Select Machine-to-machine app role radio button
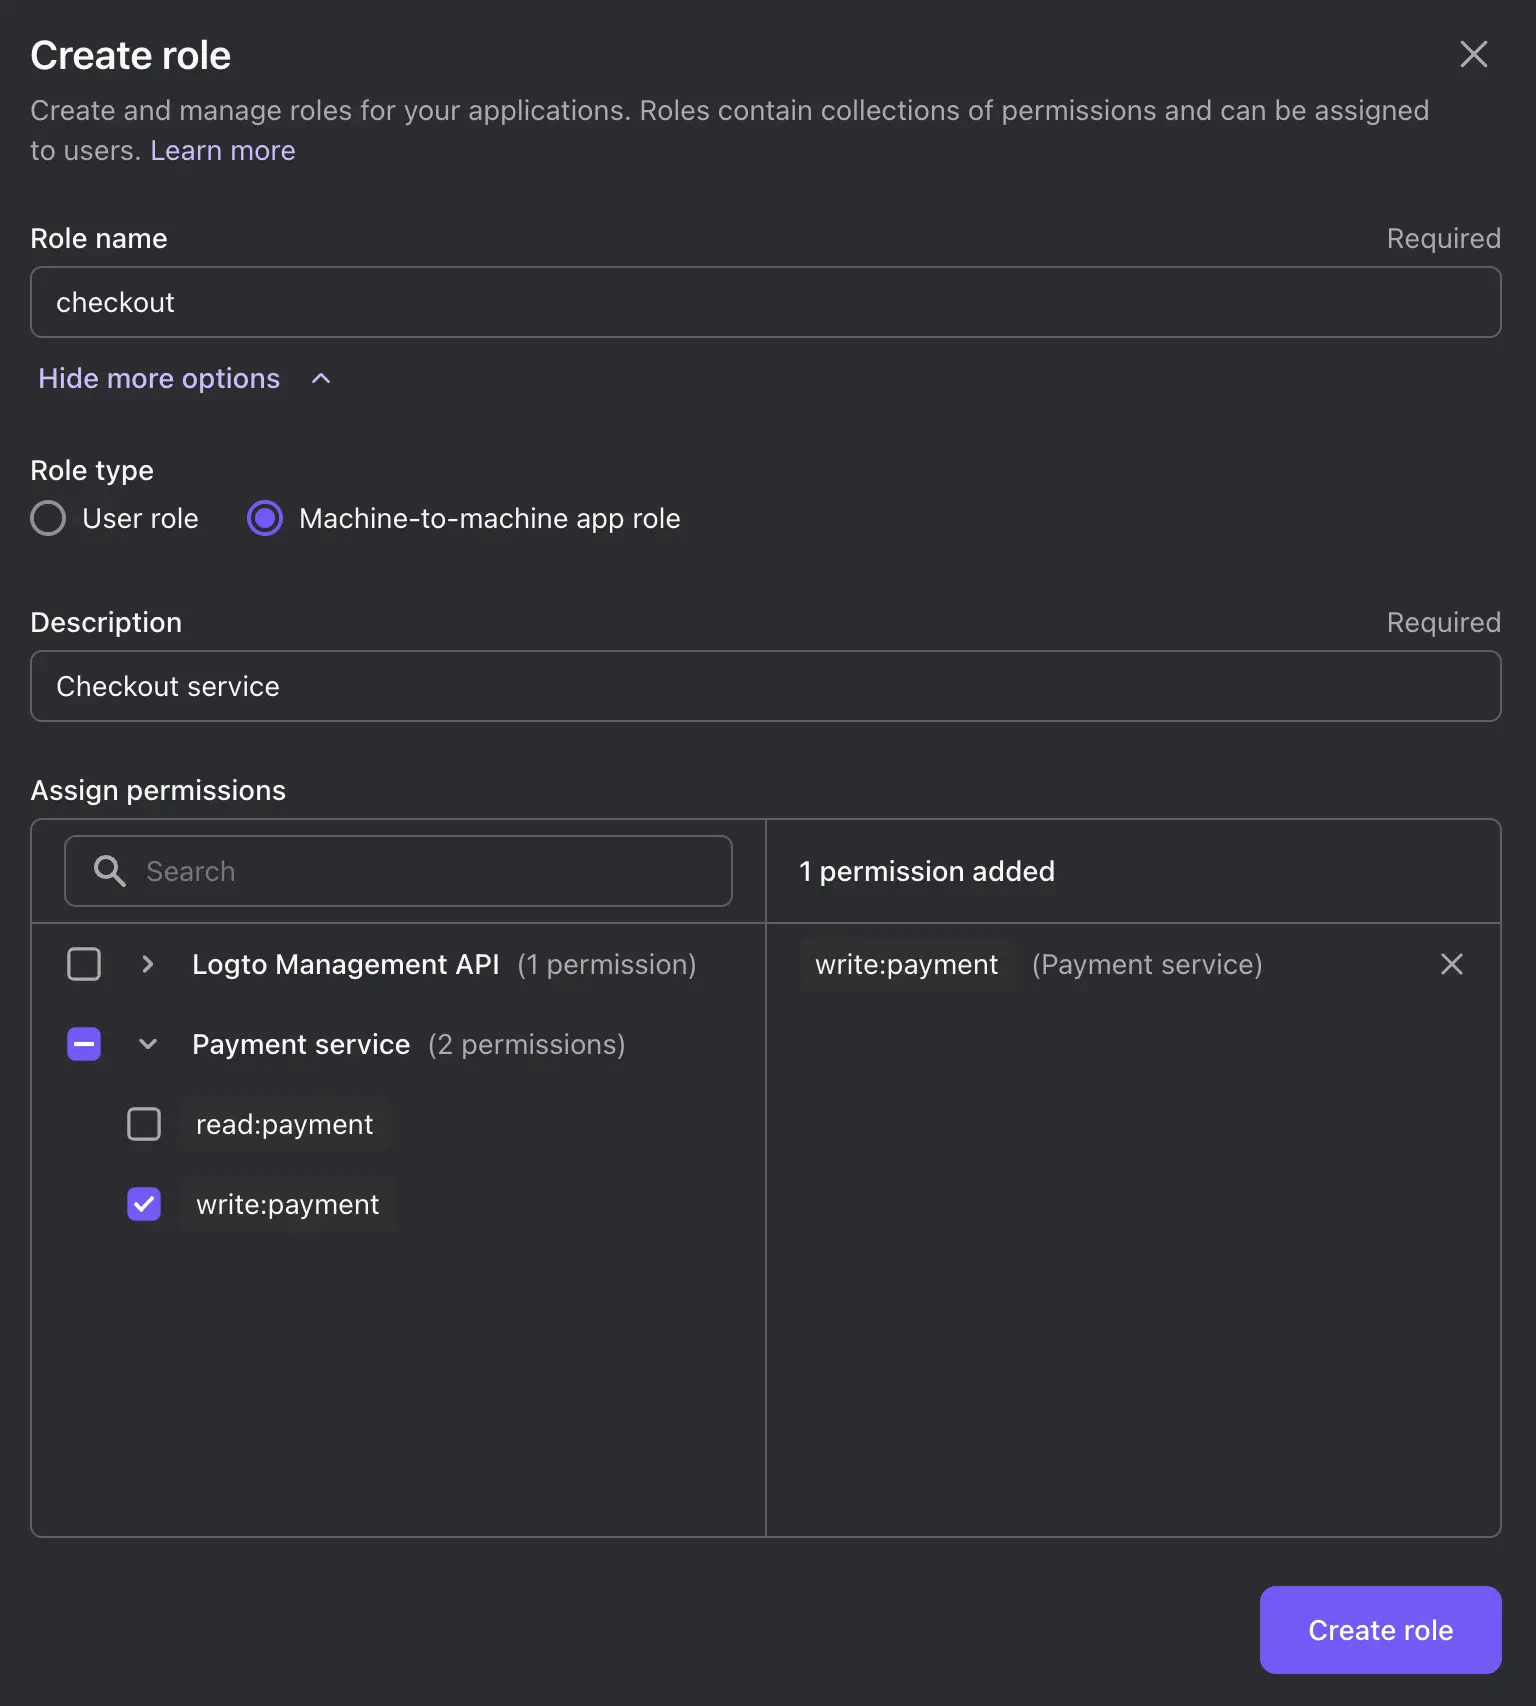 click(x=265, y=518)
